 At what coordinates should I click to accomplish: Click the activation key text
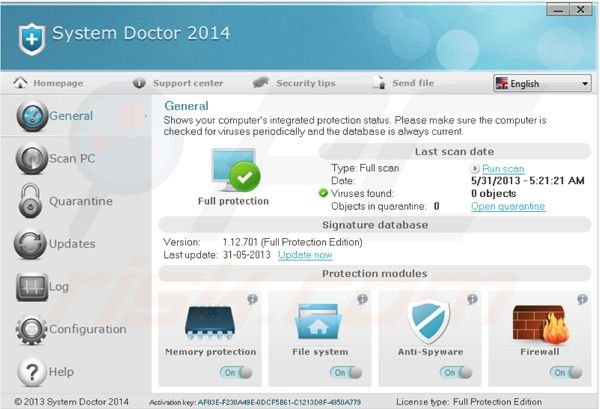coord(279,402)
